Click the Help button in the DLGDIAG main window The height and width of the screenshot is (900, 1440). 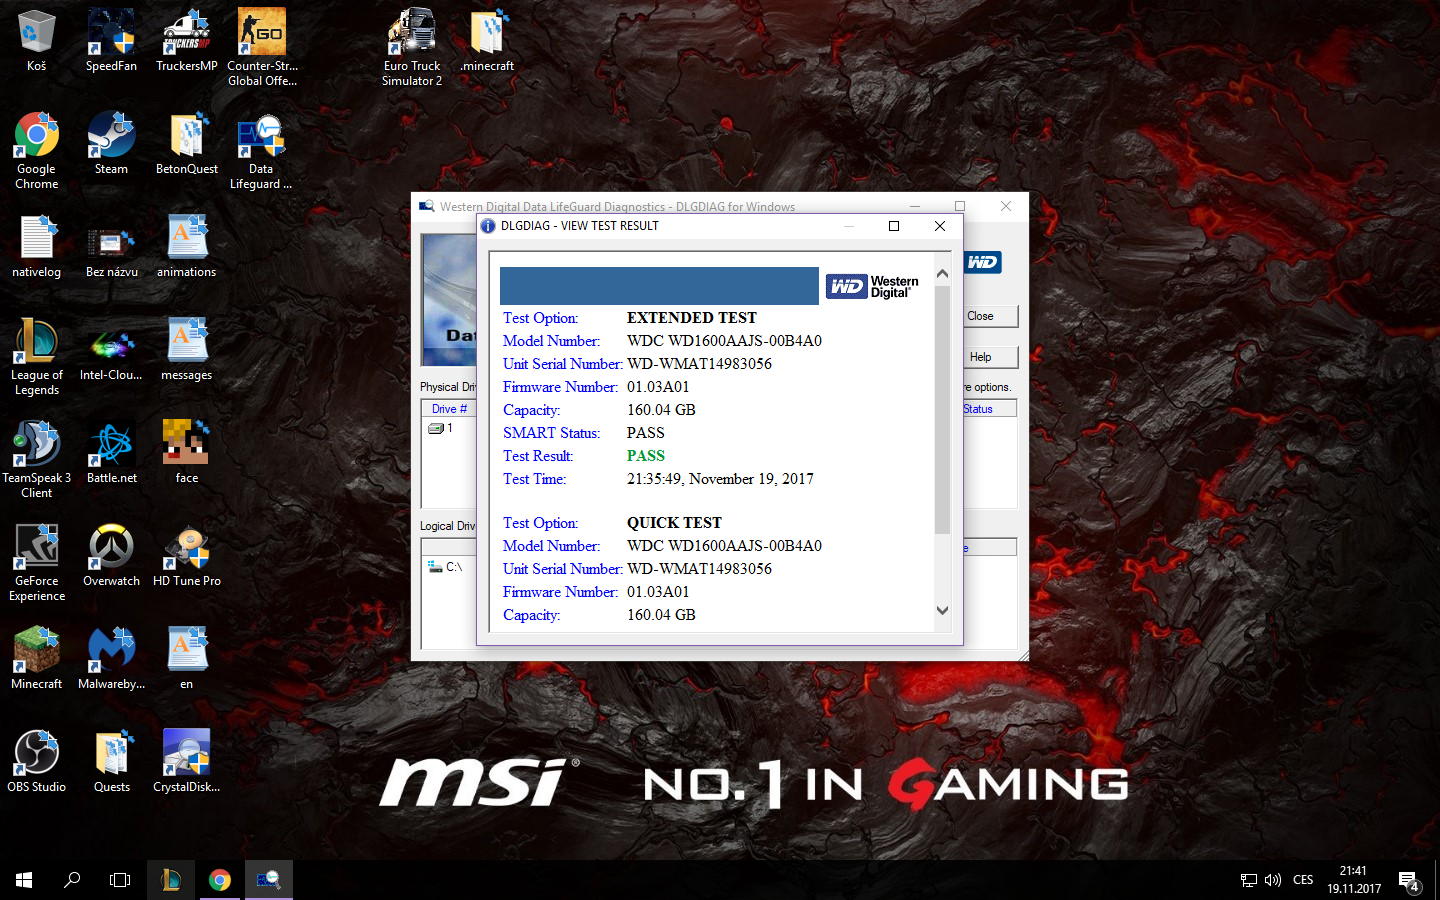point(991,357)
